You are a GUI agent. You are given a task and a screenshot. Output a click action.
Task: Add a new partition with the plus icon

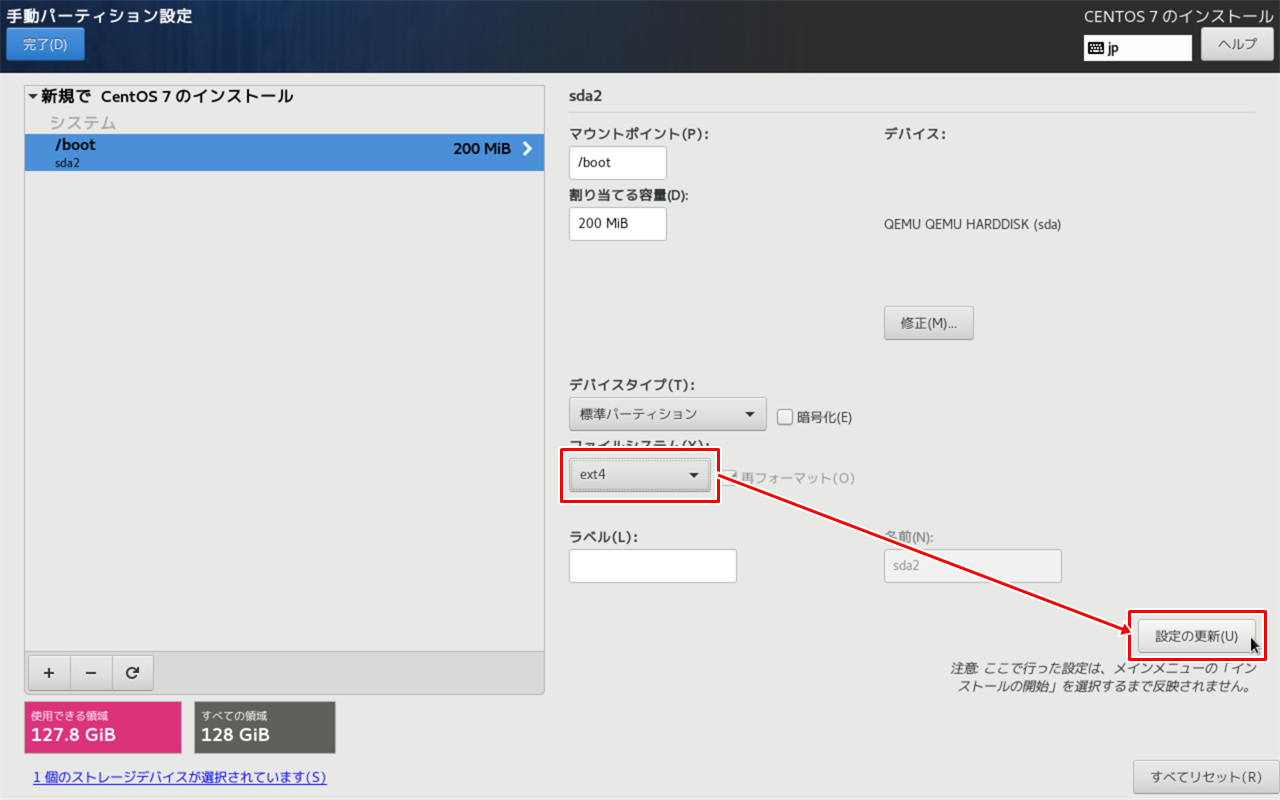click(x=49, y=673)
